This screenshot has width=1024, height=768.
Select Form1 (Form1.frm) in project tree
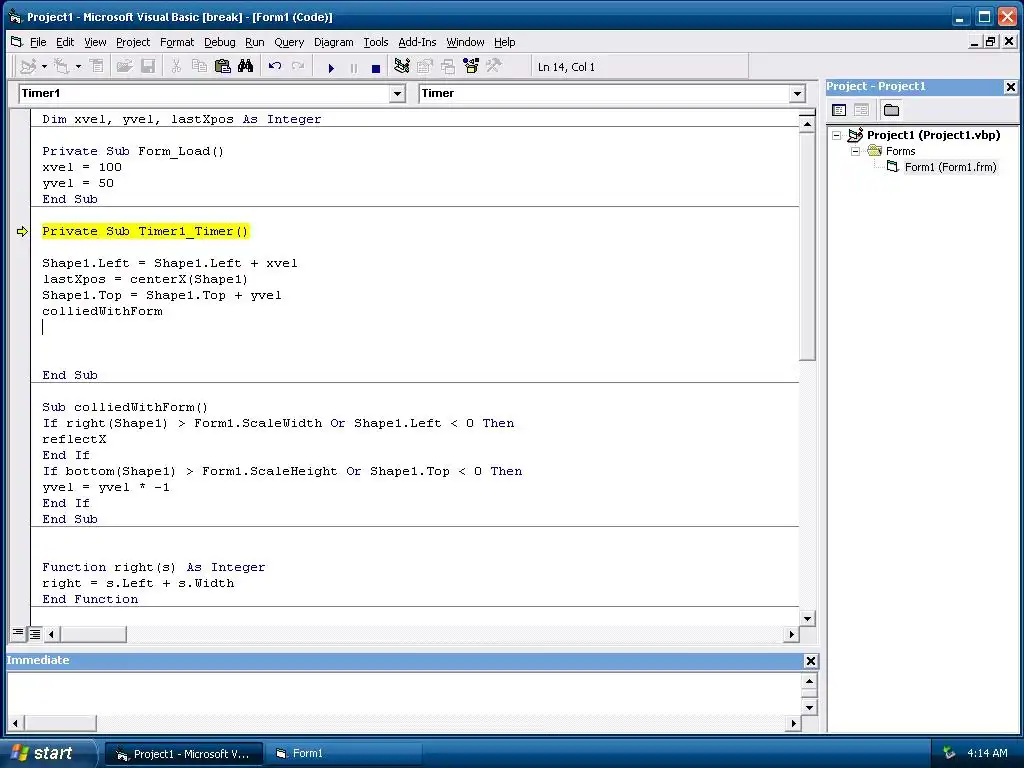coord(950,167)
